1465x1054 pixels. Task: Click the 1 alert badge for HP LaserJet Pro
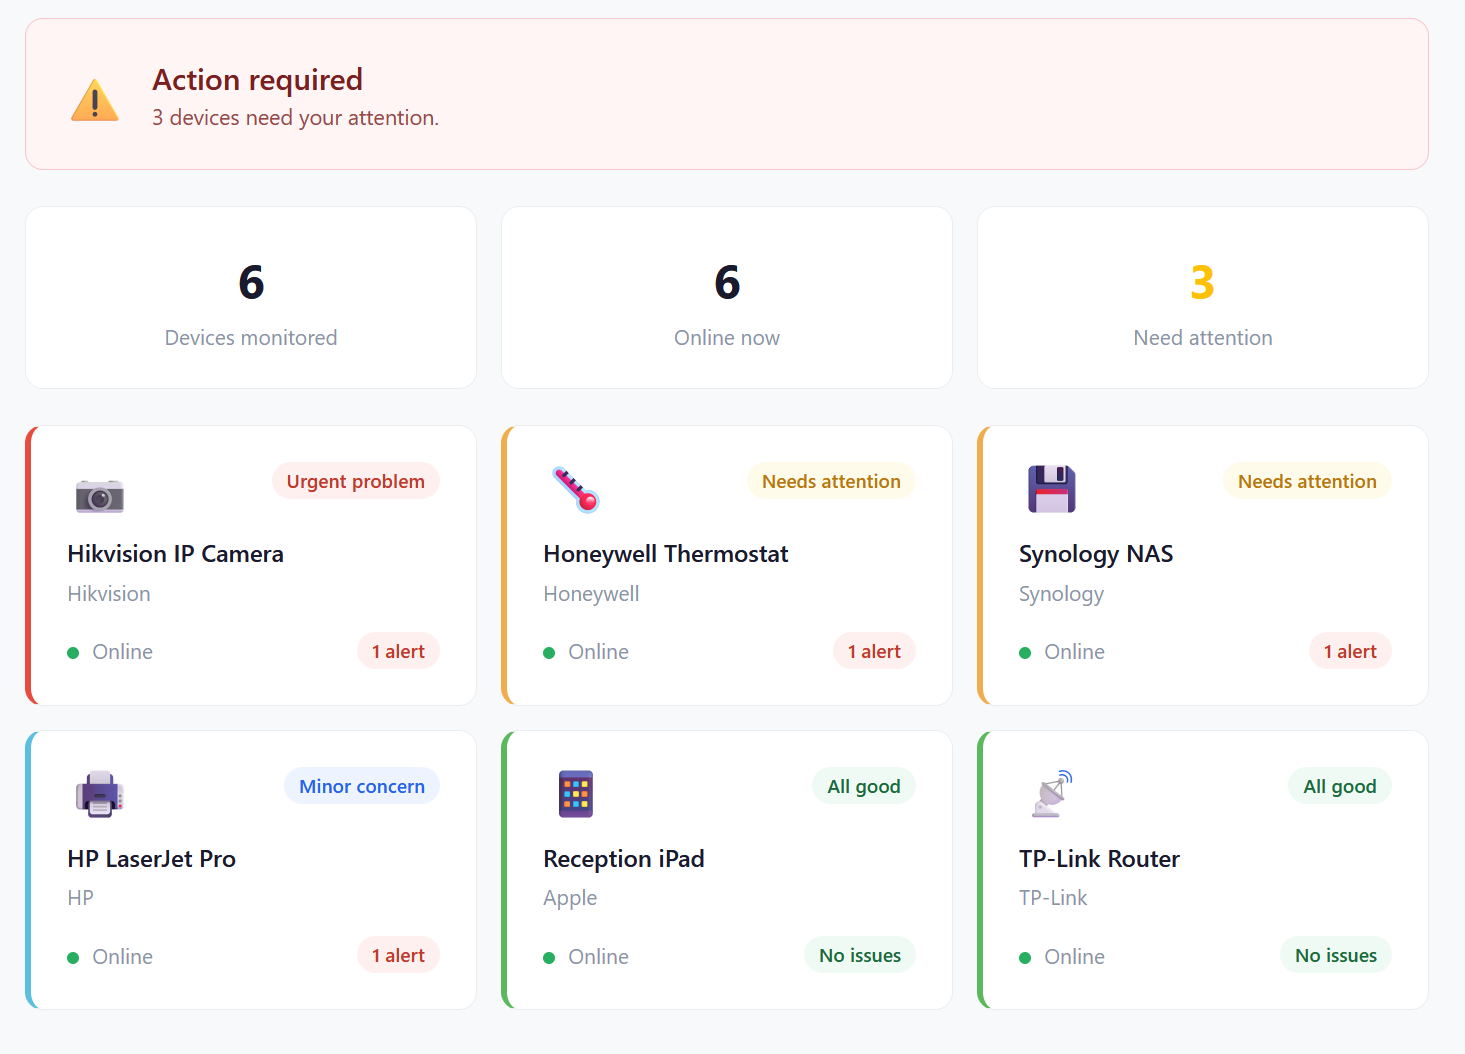click(x=398, y=955)
